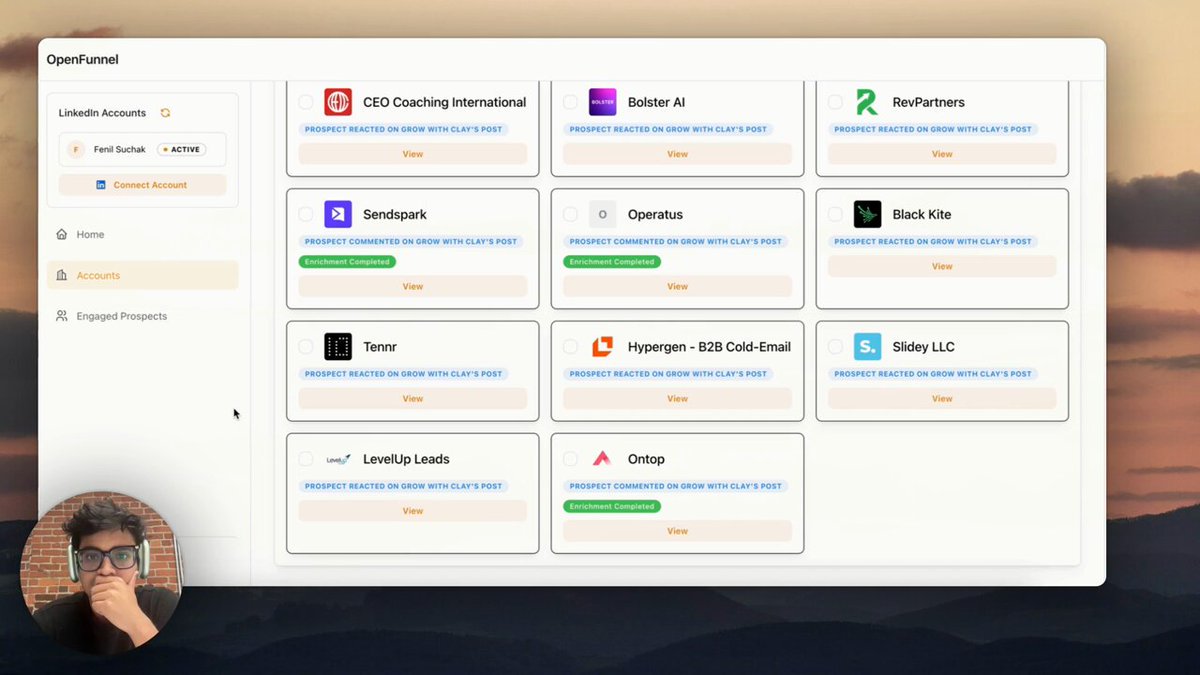This screenshot has height=675, width=1200.
Task: Click the Sendspark logo icon
Action: [x=338, y=214]
